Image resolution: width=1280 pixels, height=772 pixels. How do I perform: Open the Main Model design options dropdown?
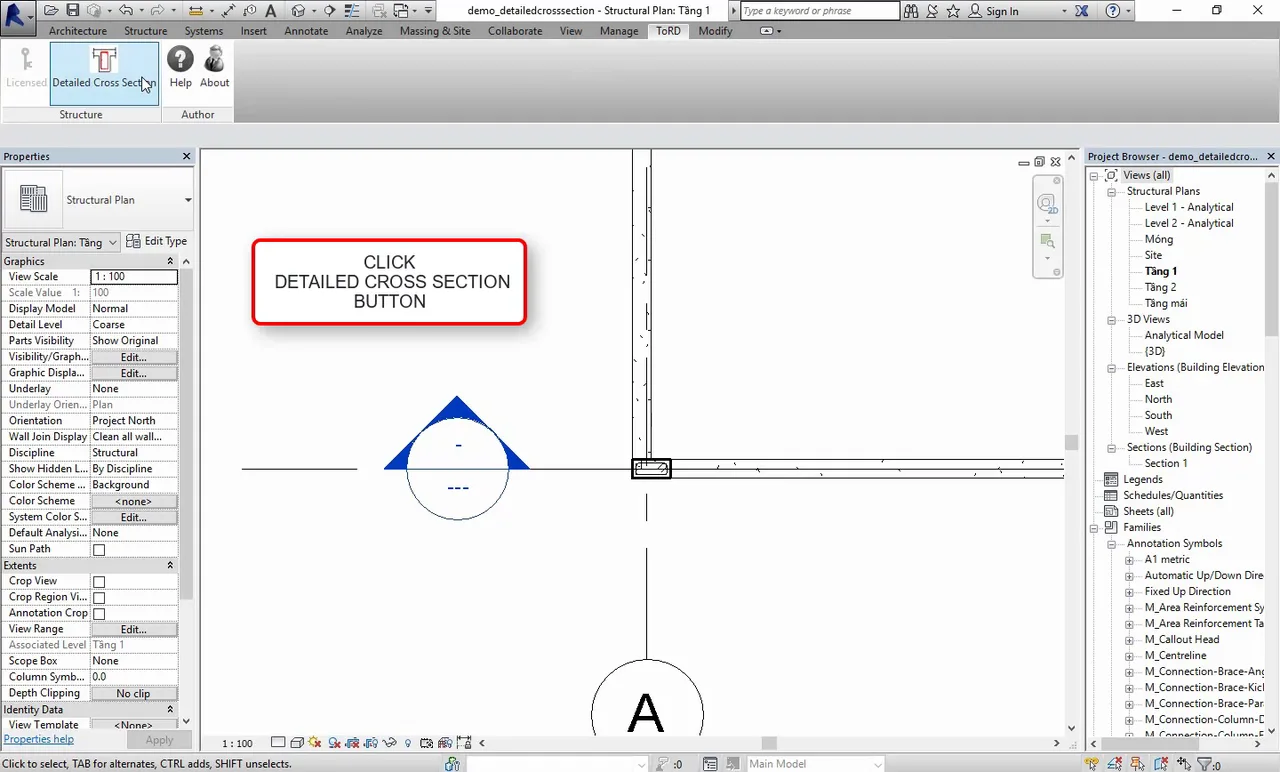816,764
